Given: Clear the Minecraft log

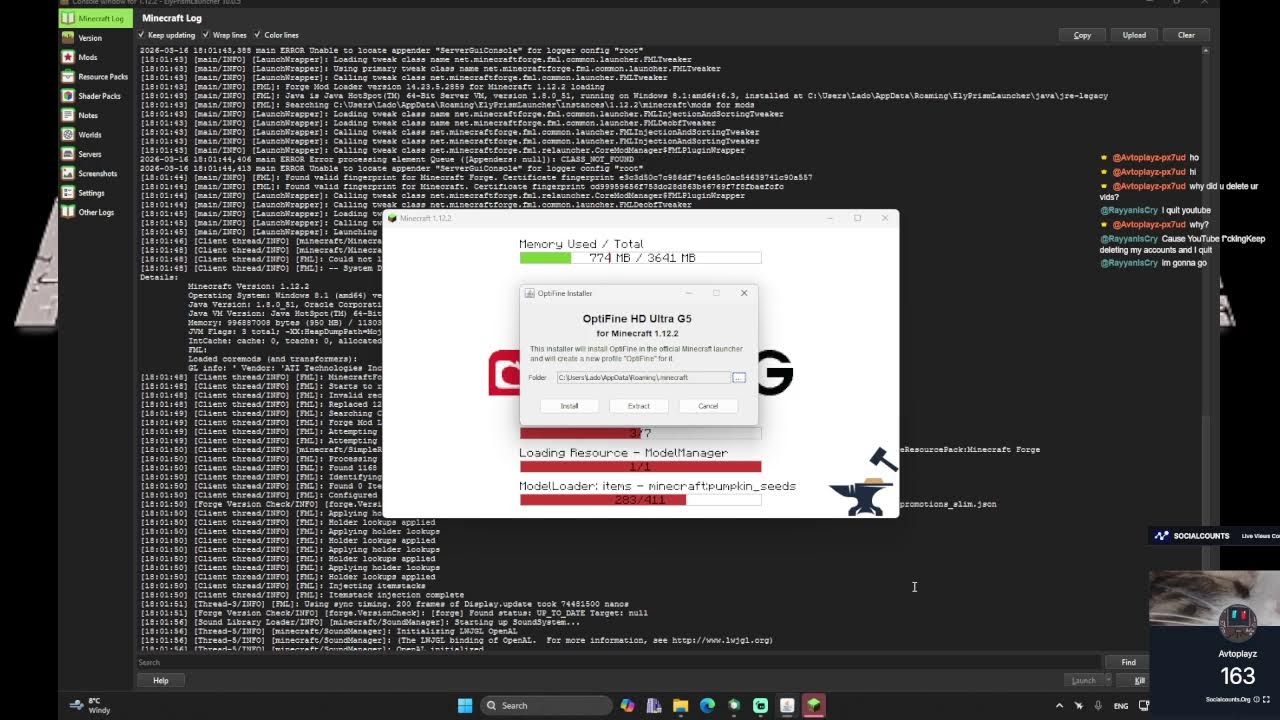Looking at the screenshot, I should (1186, 35).
